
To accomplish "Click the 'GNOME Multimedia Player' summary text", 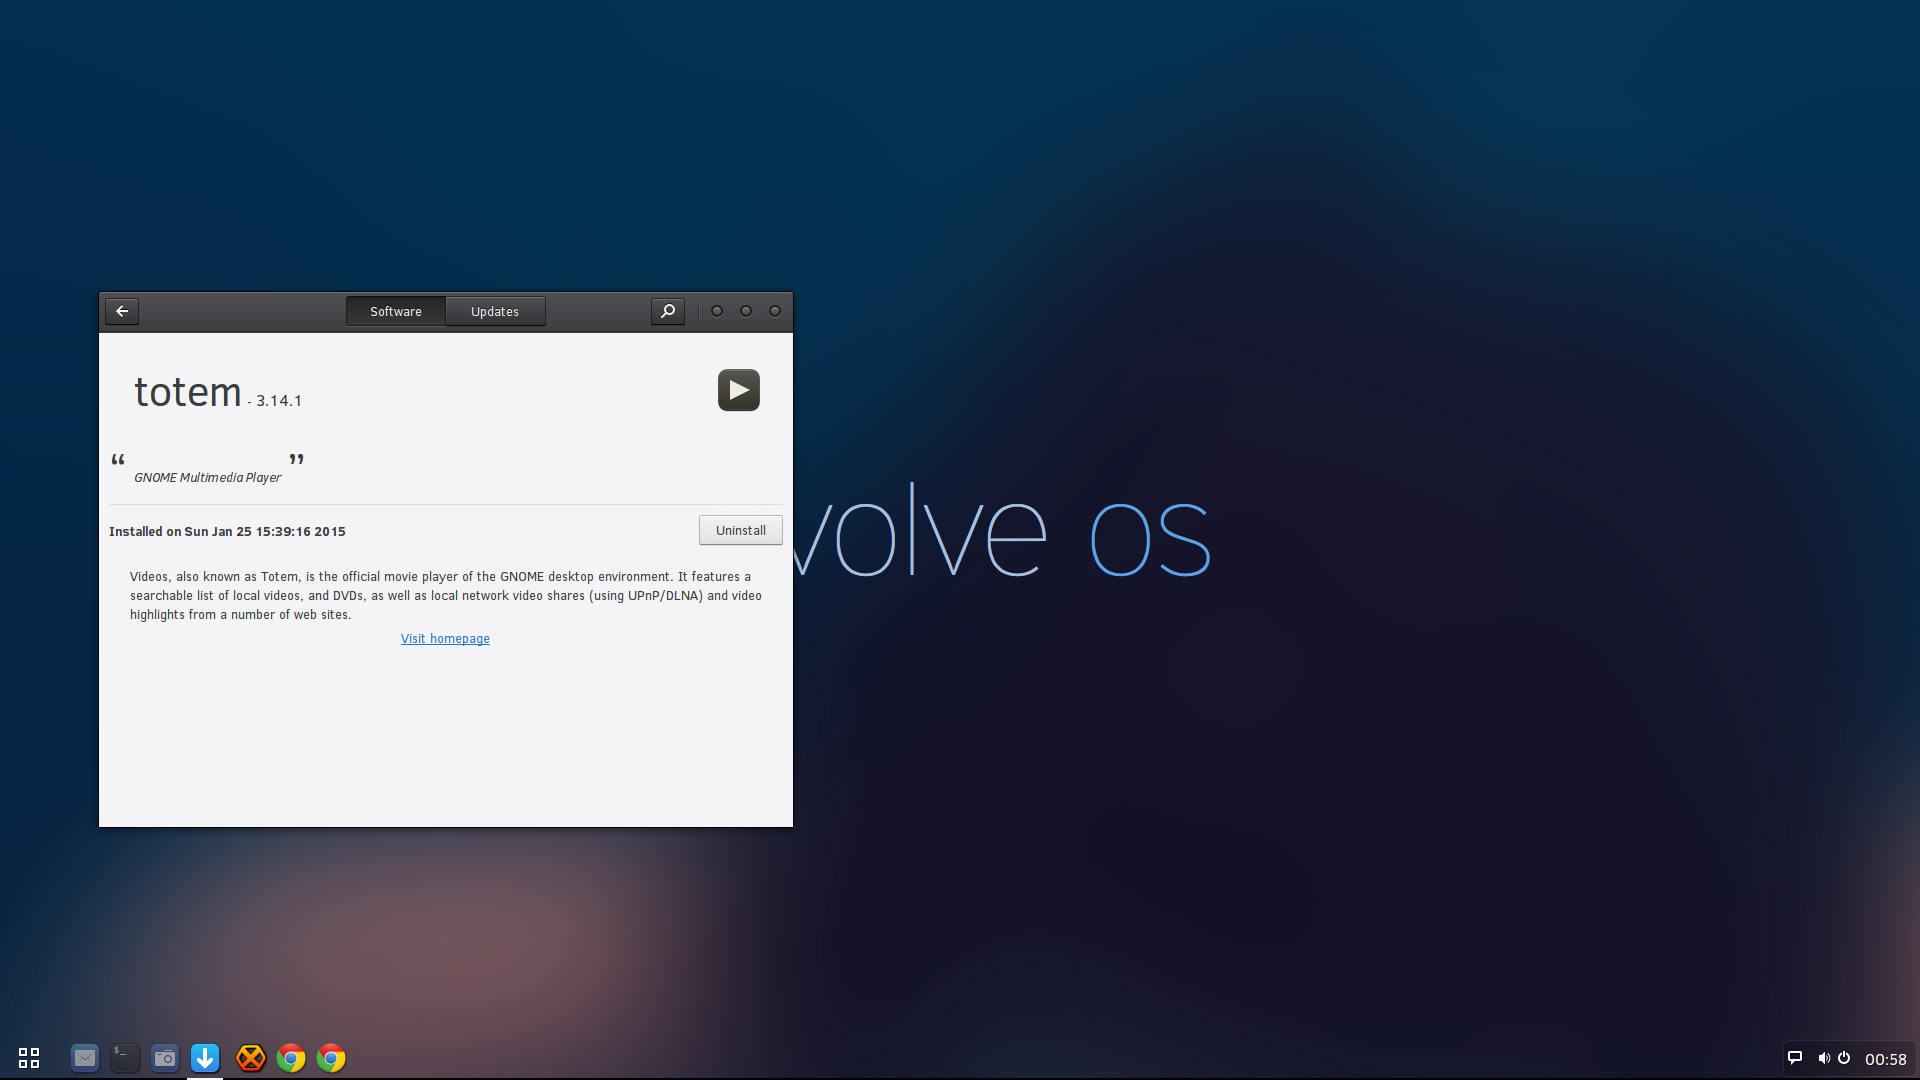I will coord(208,478).
